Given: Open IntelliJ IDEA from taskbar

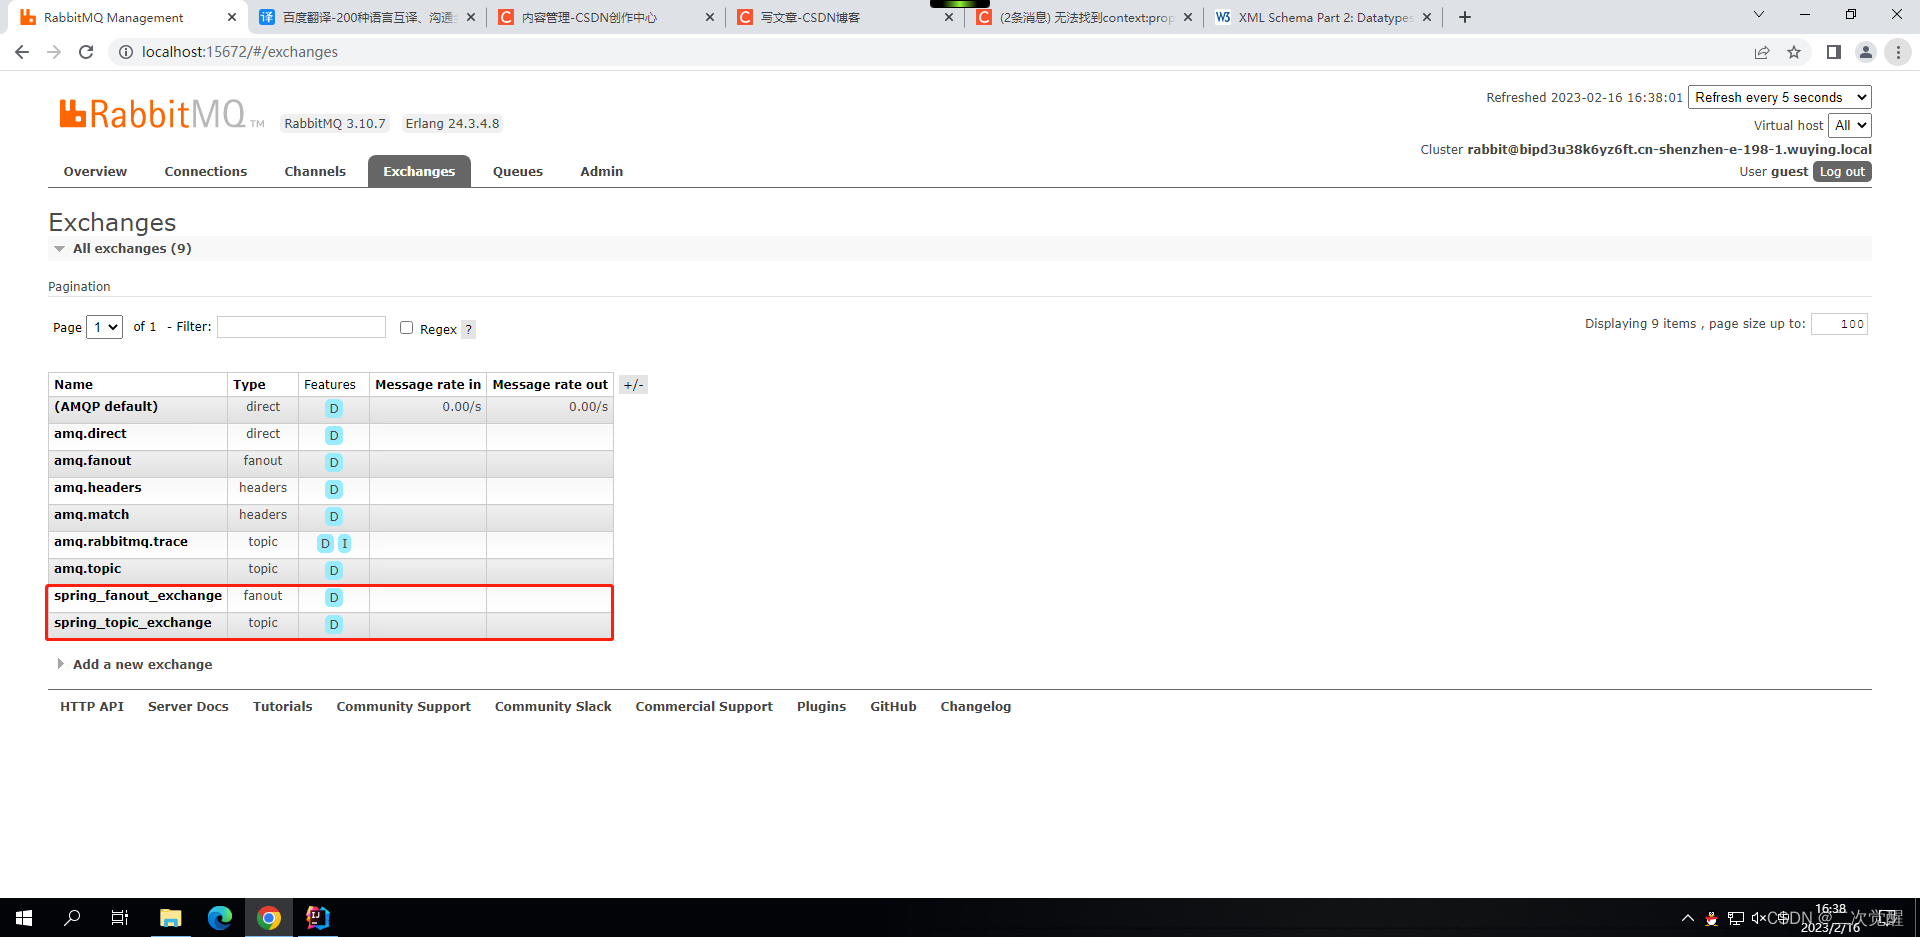Looking at the screenshot, I should click(x=318, y=917).
